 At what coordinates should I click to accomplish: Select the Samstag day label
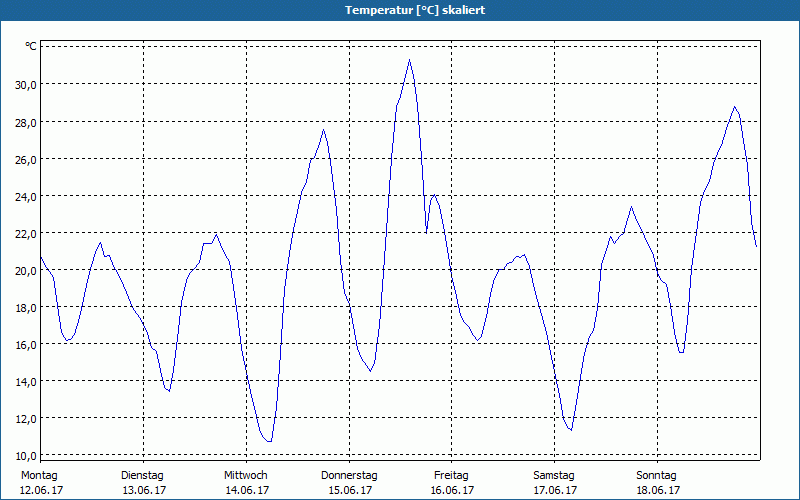click(x=554, y=475)
